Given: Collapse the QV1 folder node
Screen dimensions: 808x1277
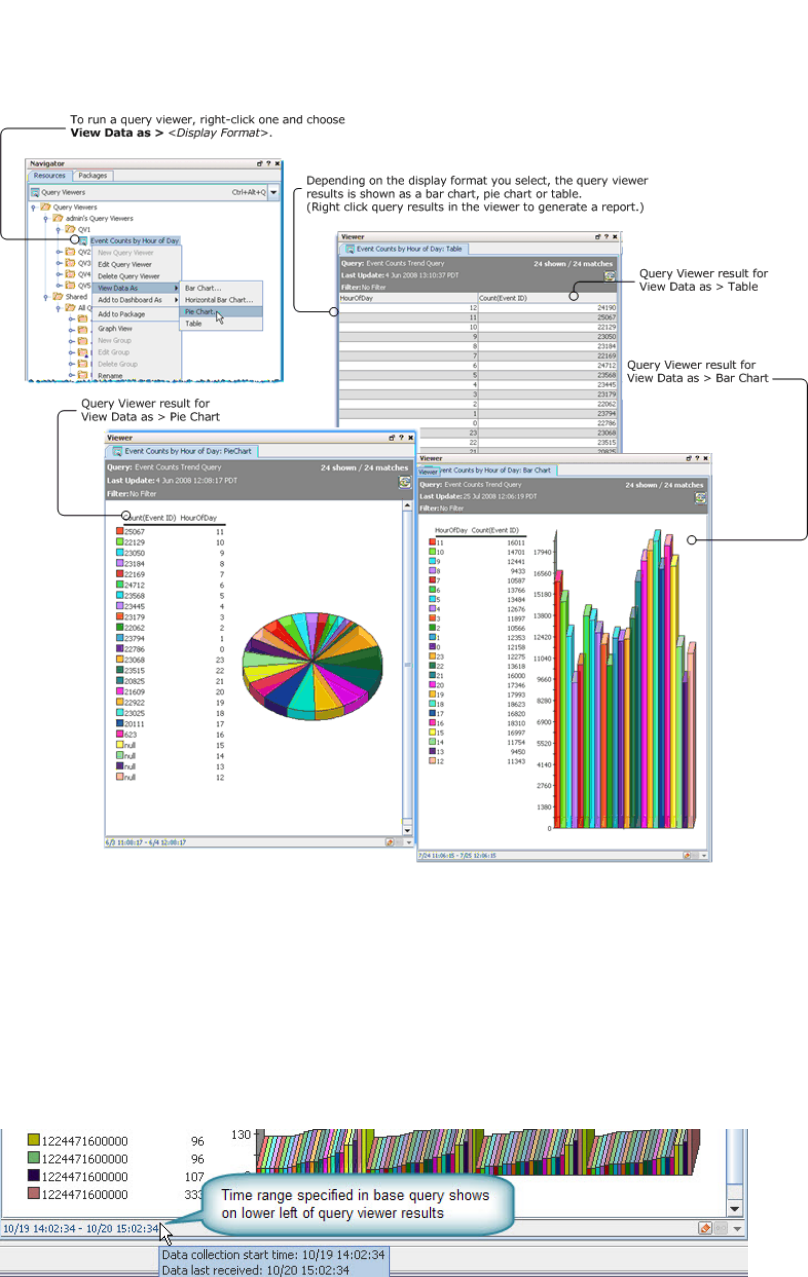Looking at the screenshot, I should (59, 229).
